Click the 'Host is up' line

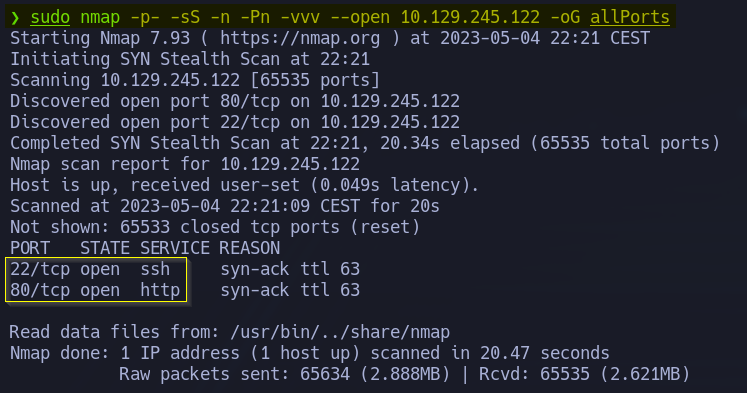point(244,185)
